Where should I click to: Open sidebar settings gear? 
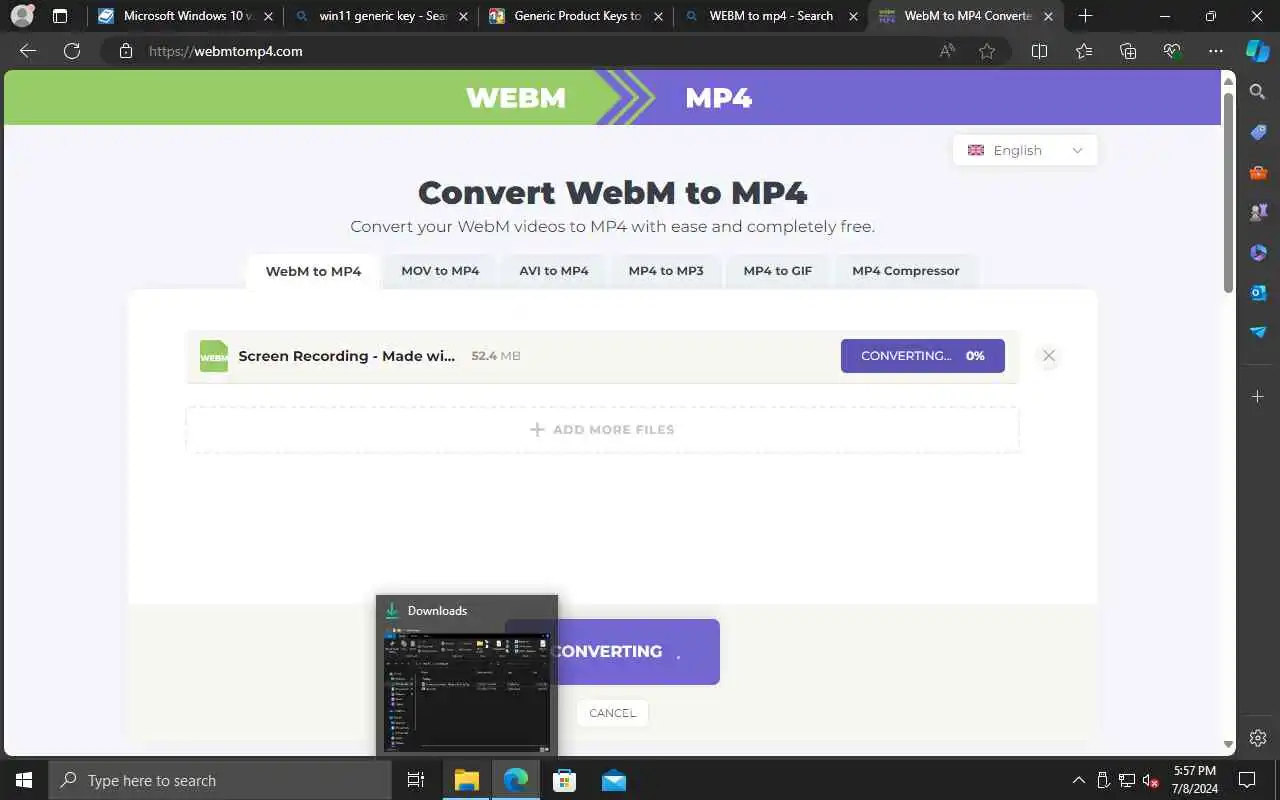pyautogui.click(x=1258, y=738)
